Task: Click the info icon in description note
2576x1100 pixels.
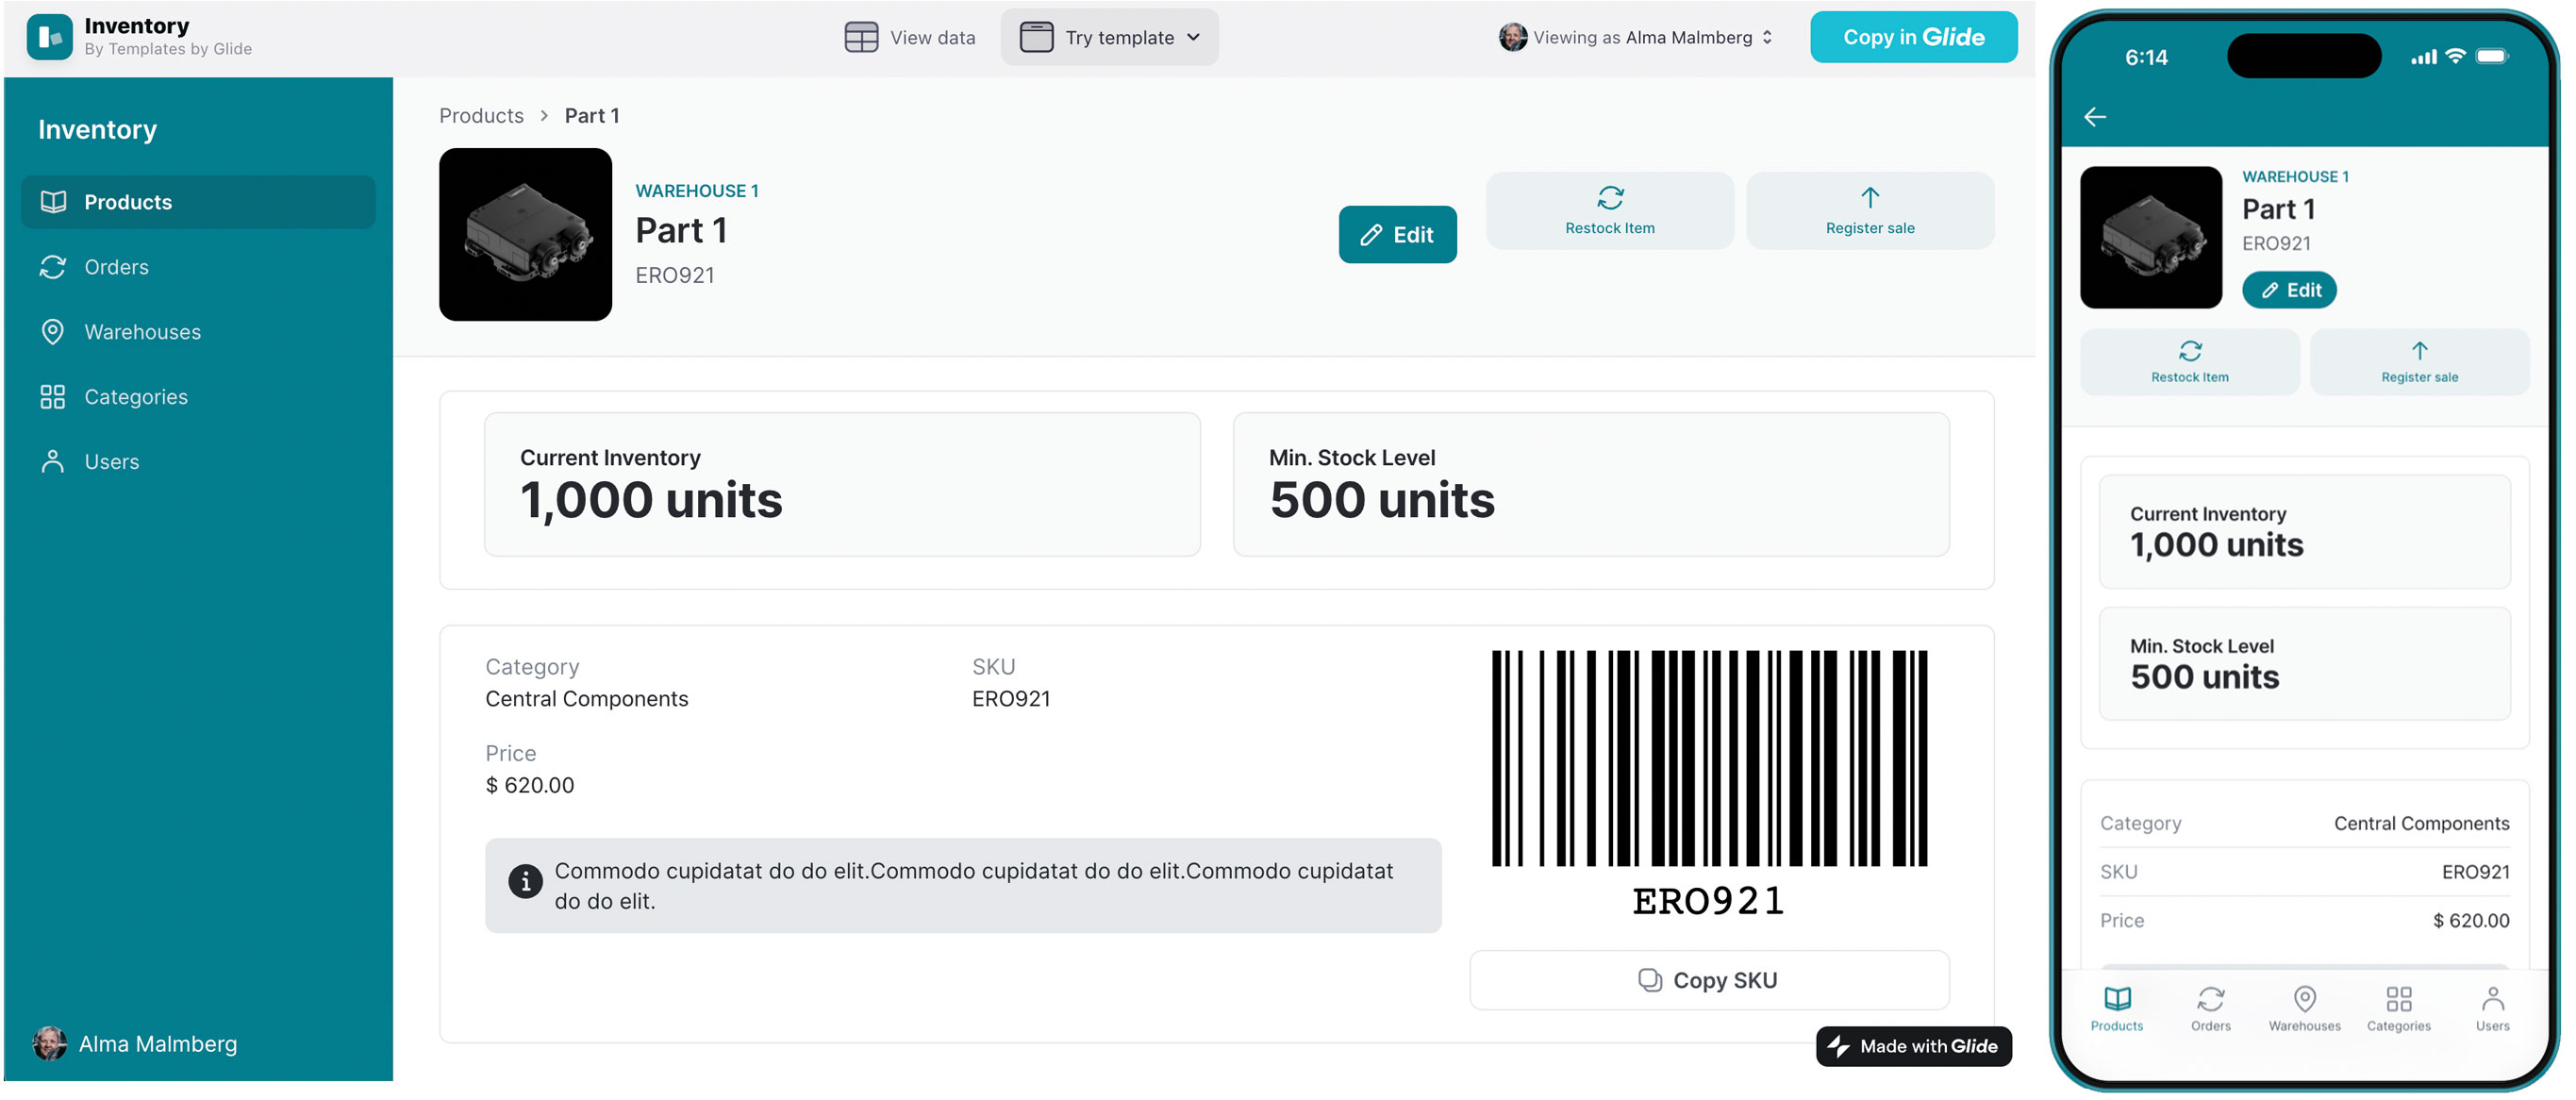Action: click(525, 881)
